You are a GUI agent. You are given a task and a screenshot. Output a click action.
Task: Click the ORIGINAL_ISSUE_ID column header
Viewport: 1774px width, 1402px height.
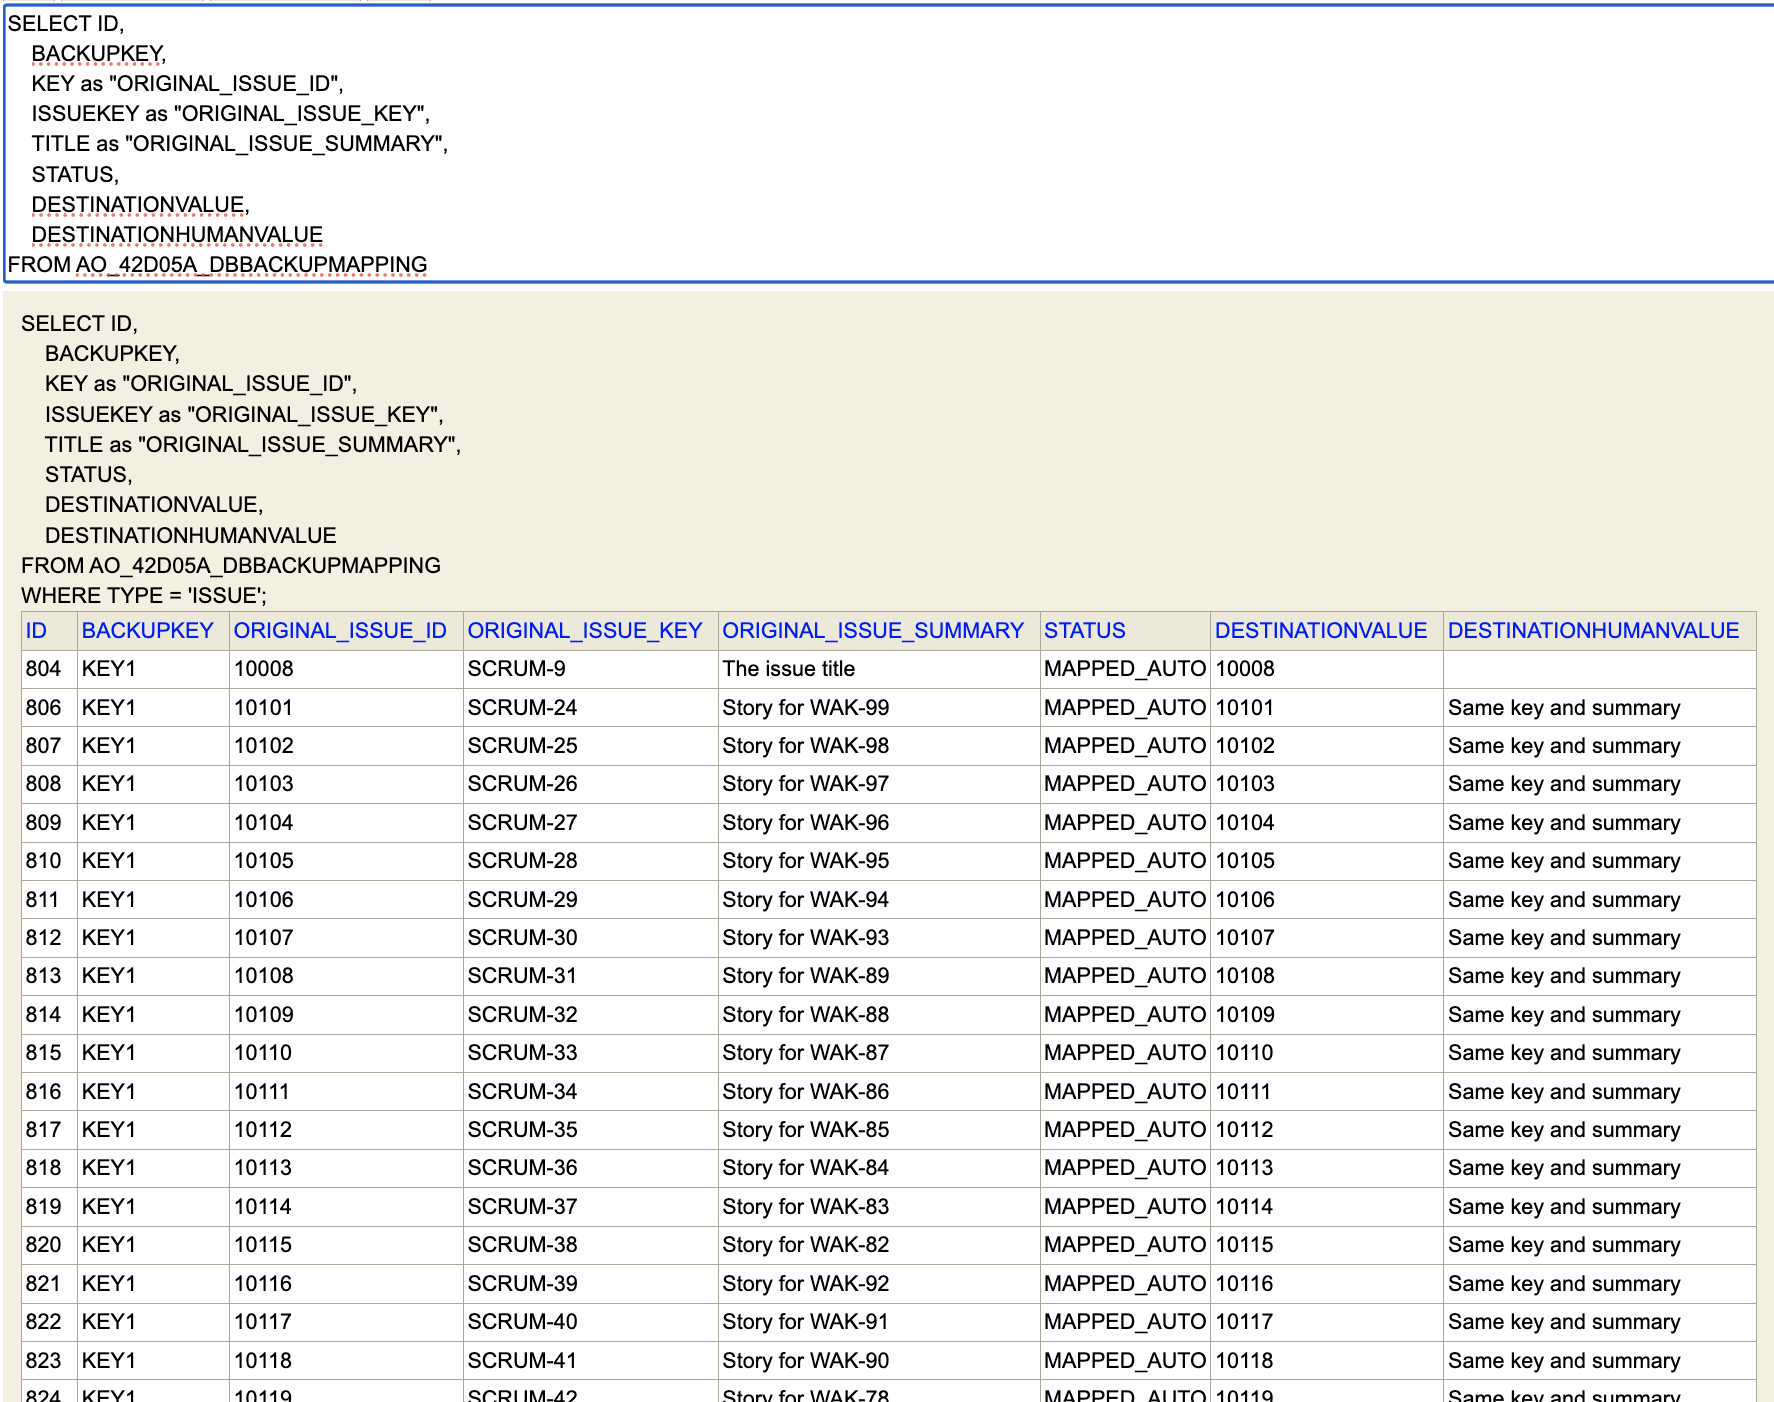pos(340,631)
